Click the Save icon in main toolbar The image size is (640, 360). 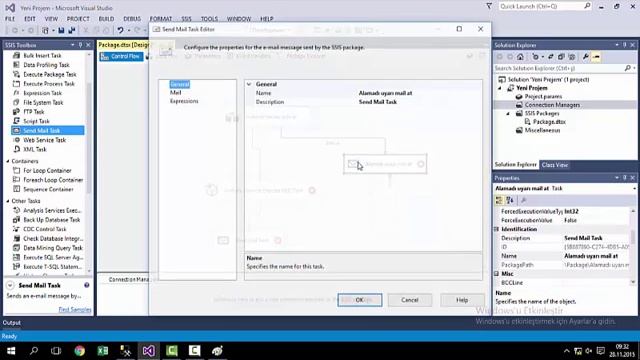point(61,30)
